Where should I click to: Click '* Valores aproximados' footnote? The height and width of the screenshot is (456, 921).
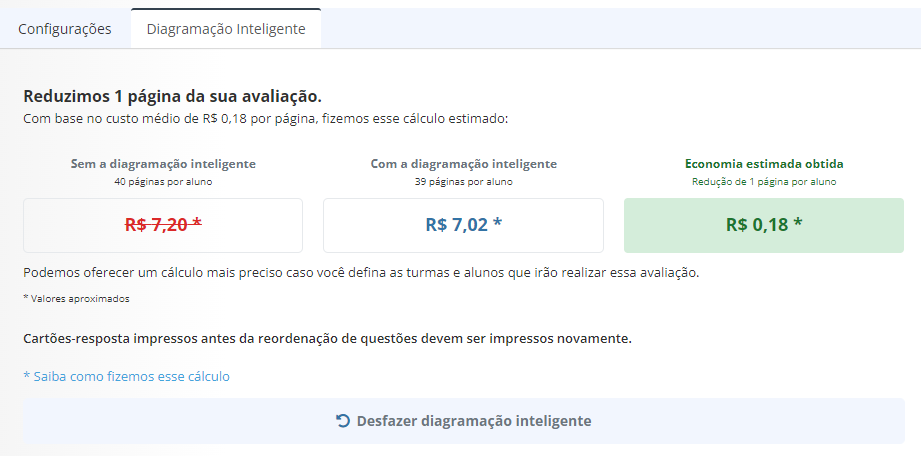click(x=76, y=299)
